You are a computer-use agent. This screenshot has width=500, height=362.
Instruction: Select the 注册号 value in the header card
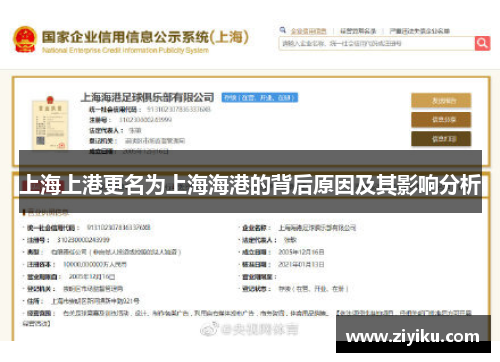click(x=145, y=120)
